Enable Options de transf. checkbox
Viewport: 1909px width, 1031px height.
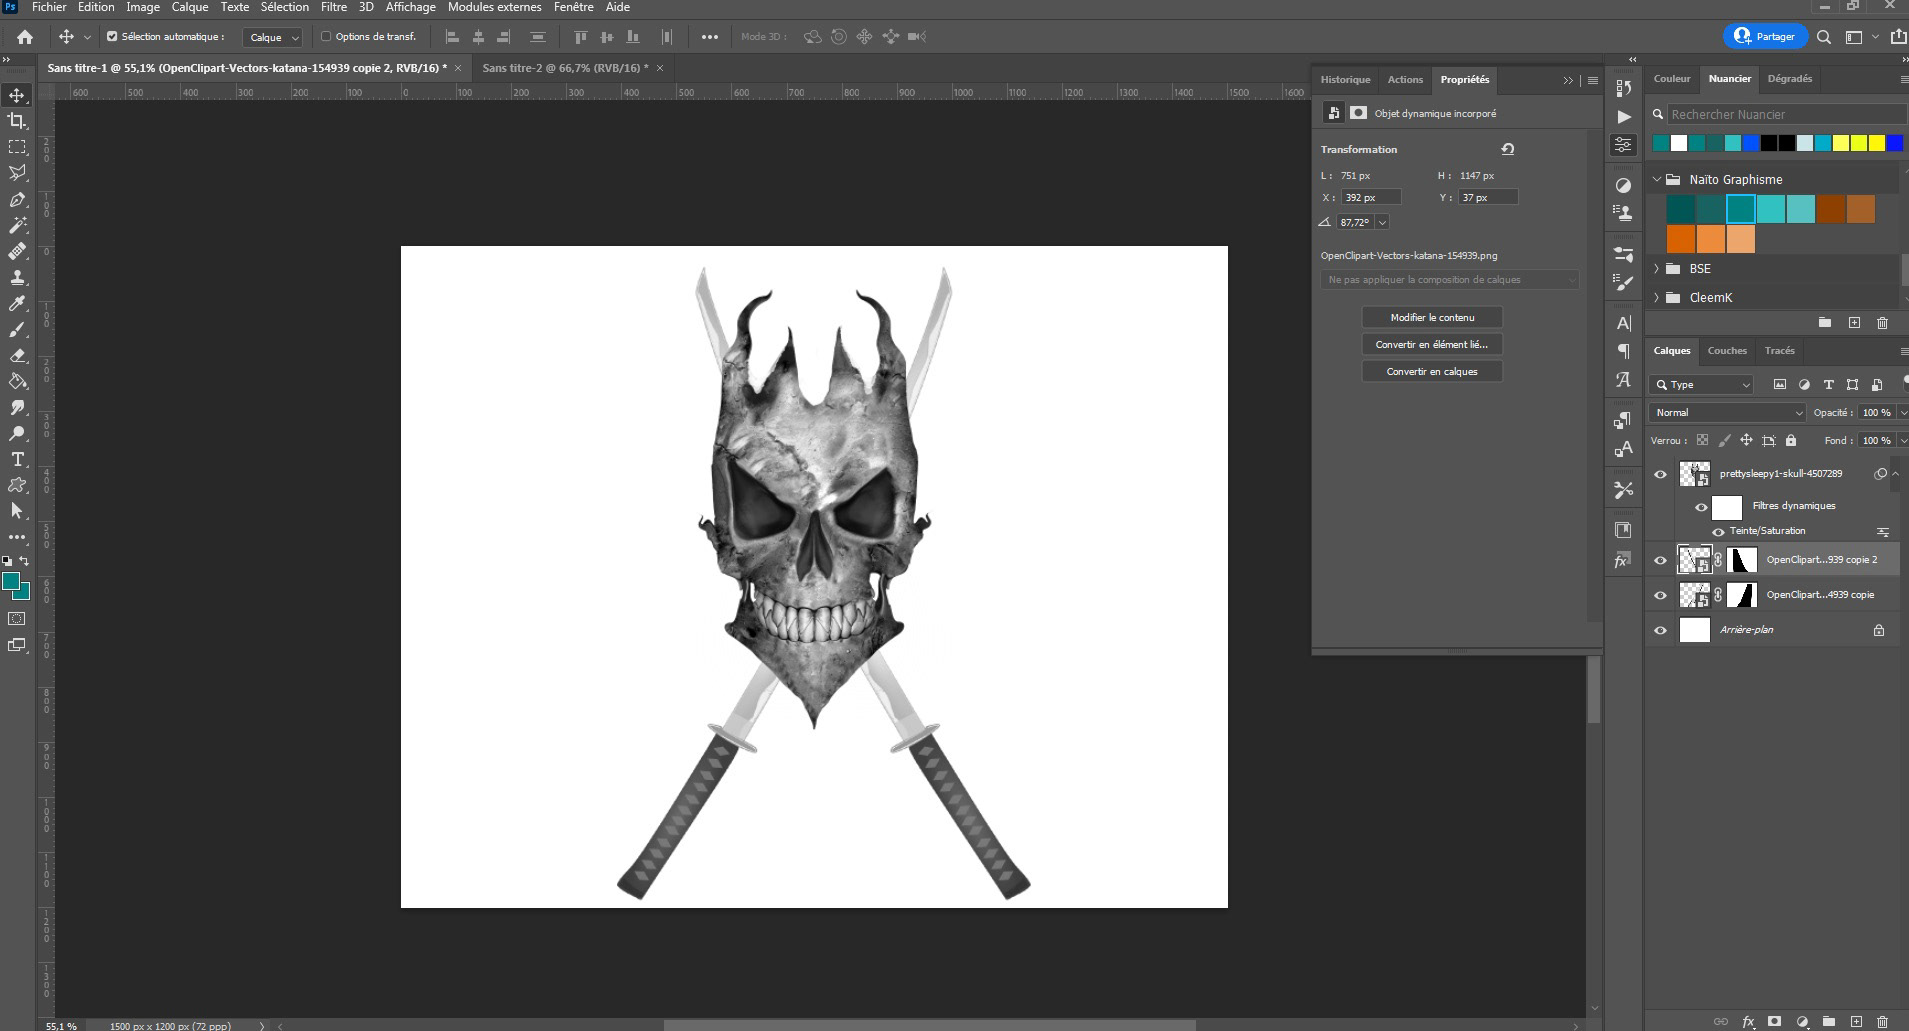[326, 37]
